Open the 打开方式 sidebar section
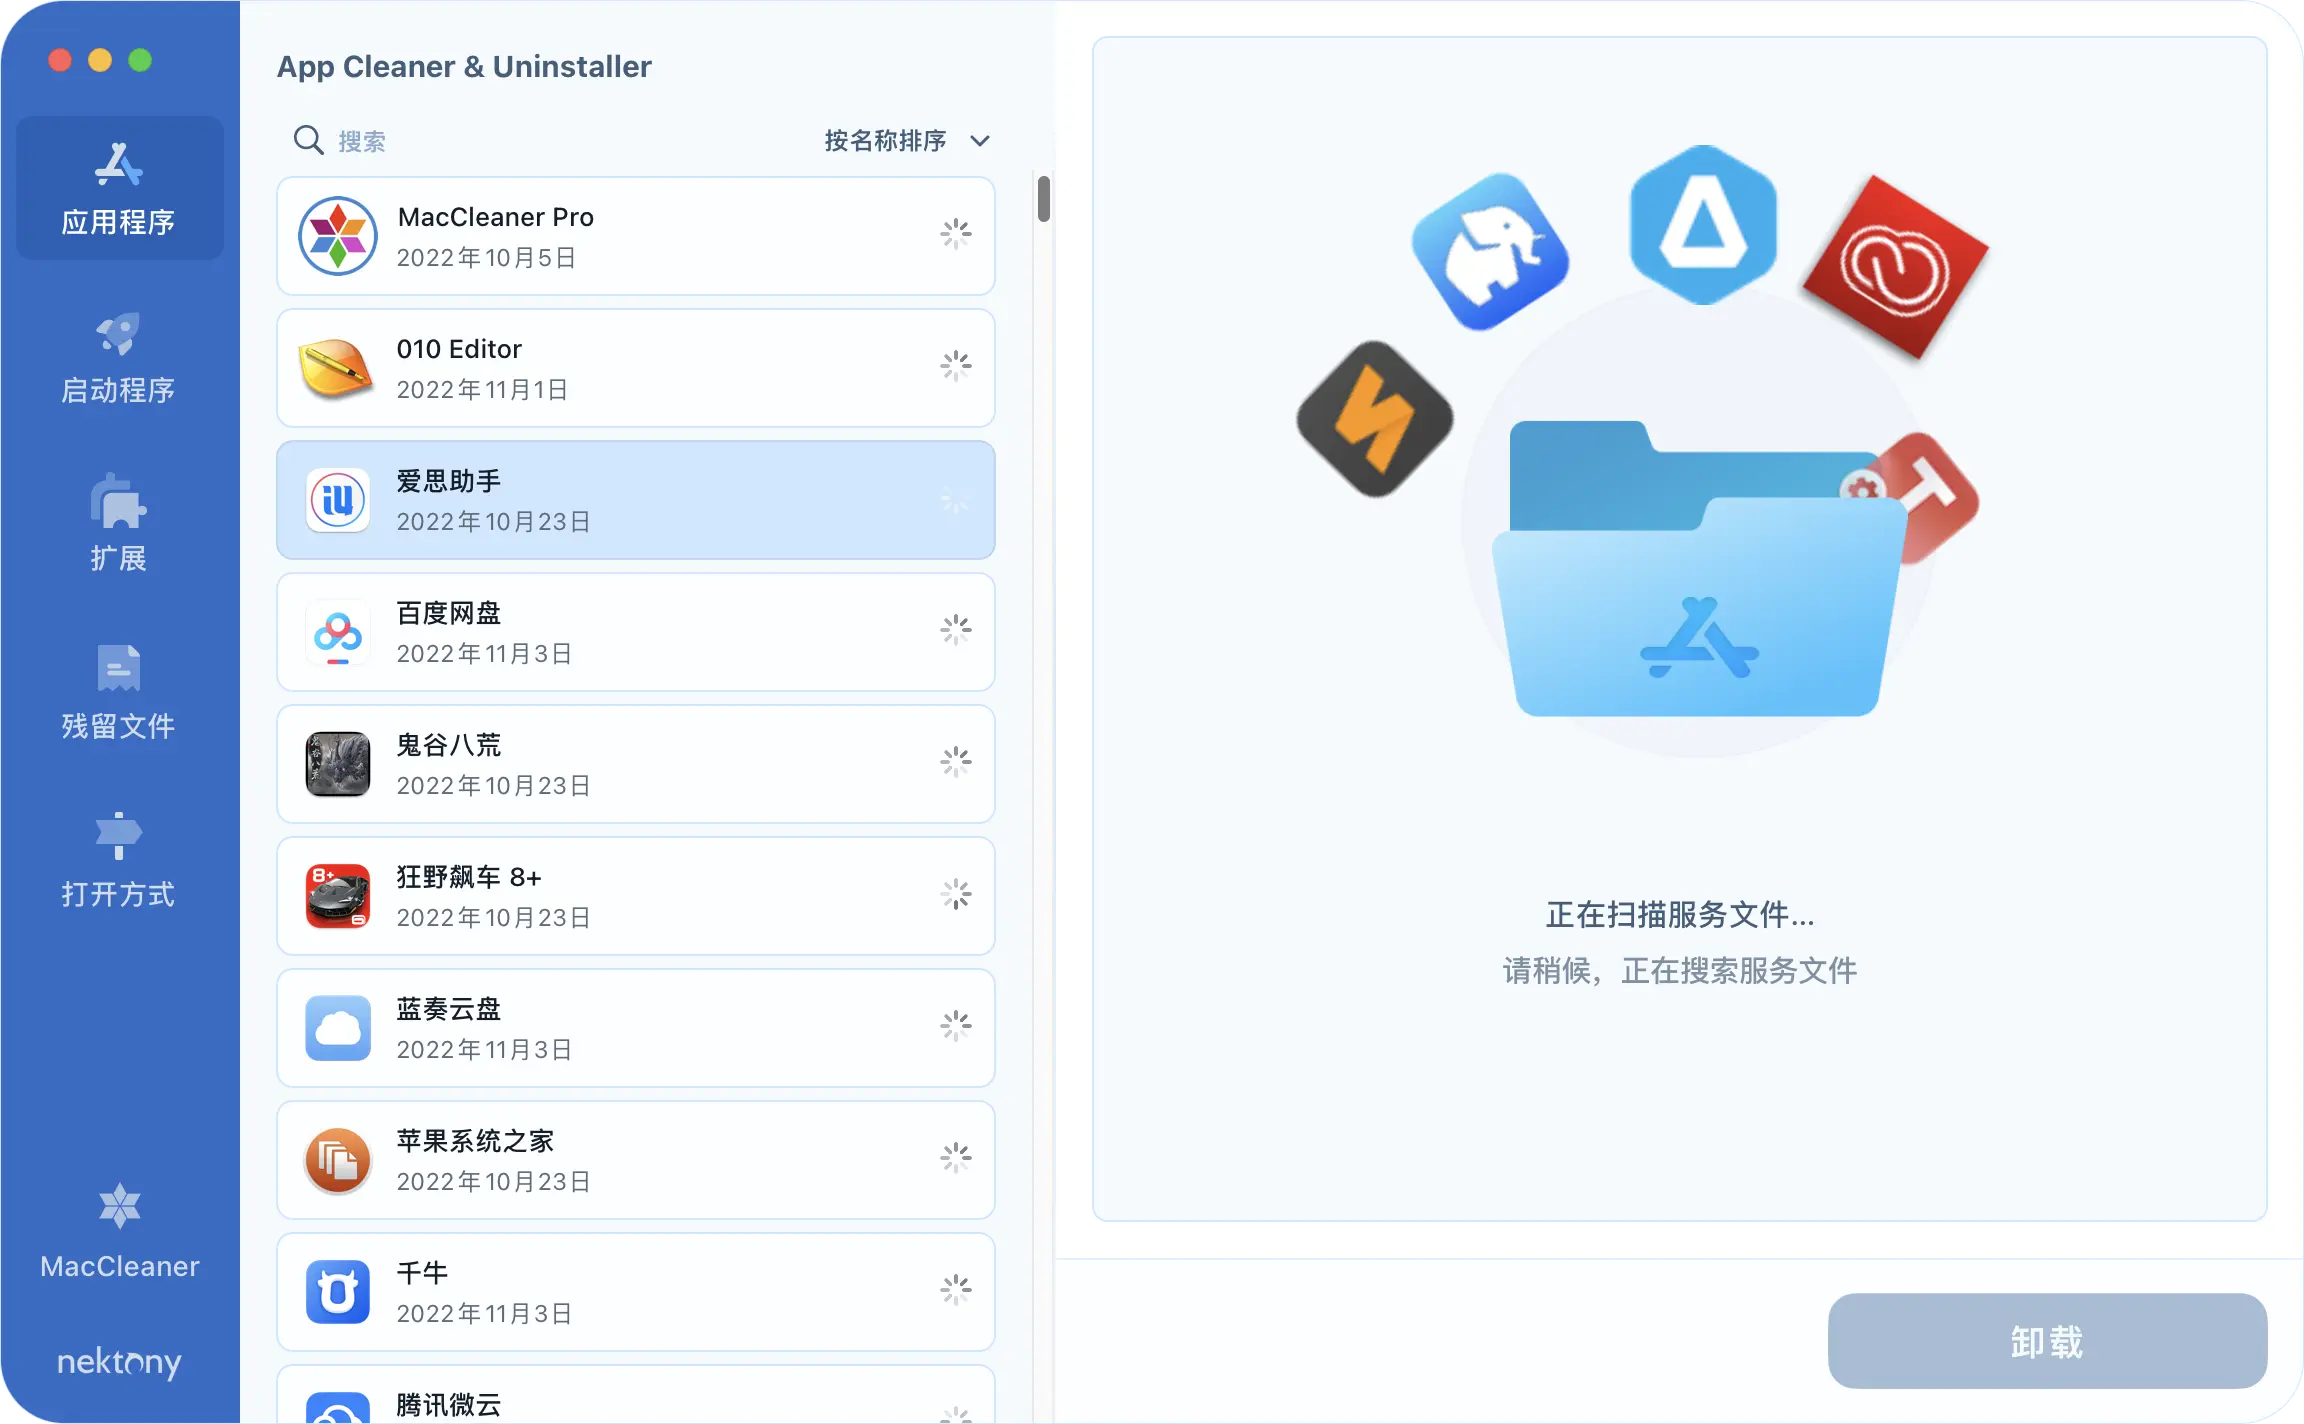 [119, 861]
